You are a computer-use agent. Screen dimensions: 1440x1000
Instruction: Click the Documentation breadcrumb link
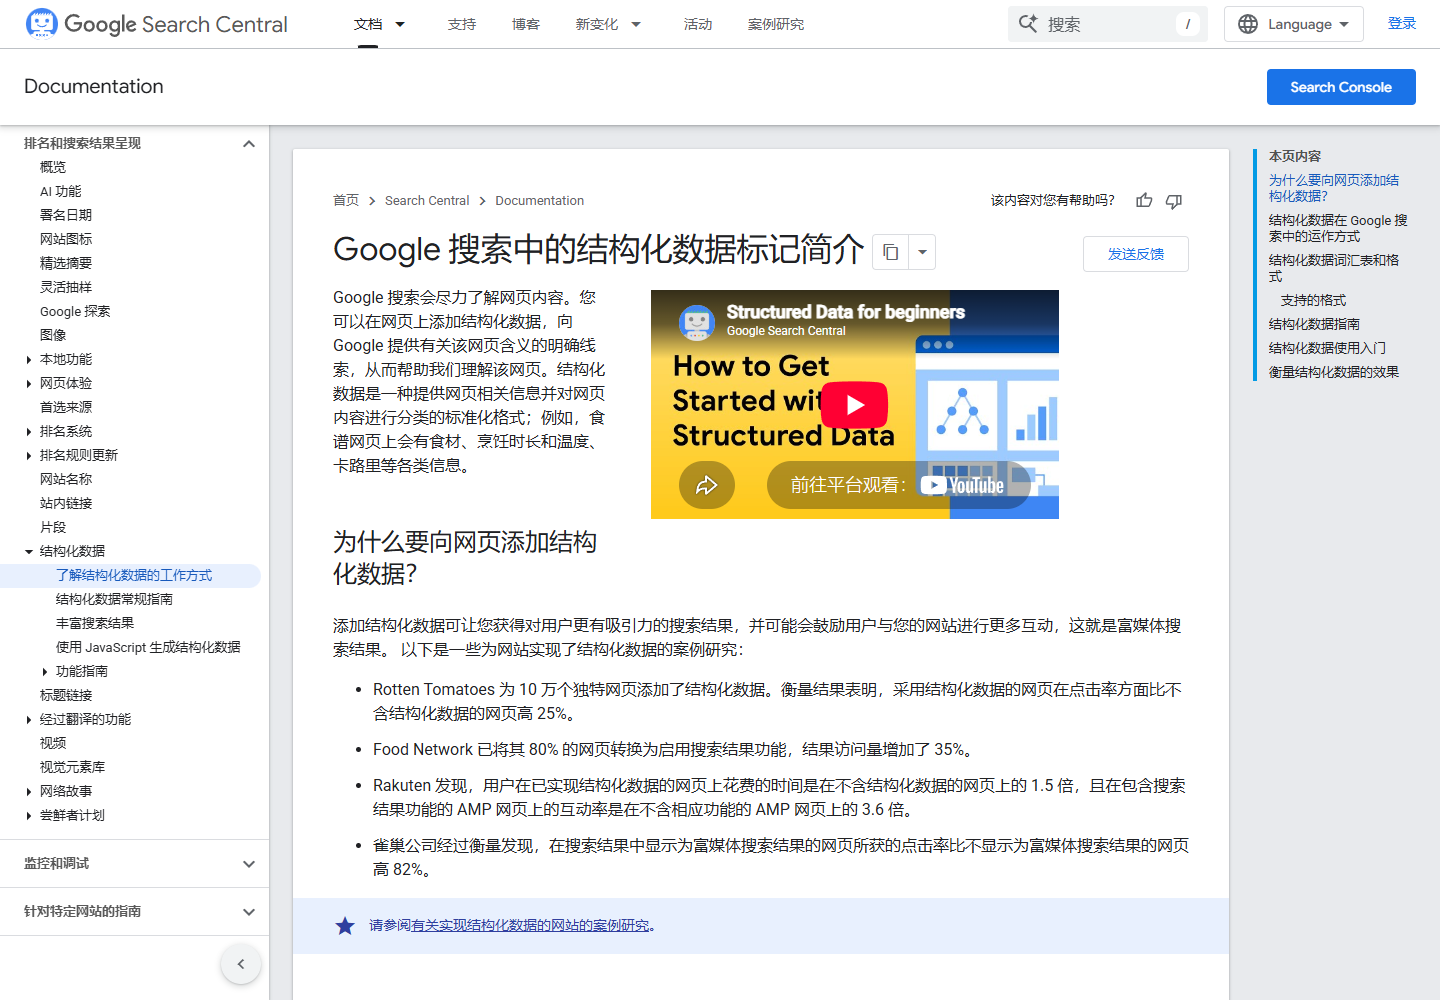[x=540, y=201]
